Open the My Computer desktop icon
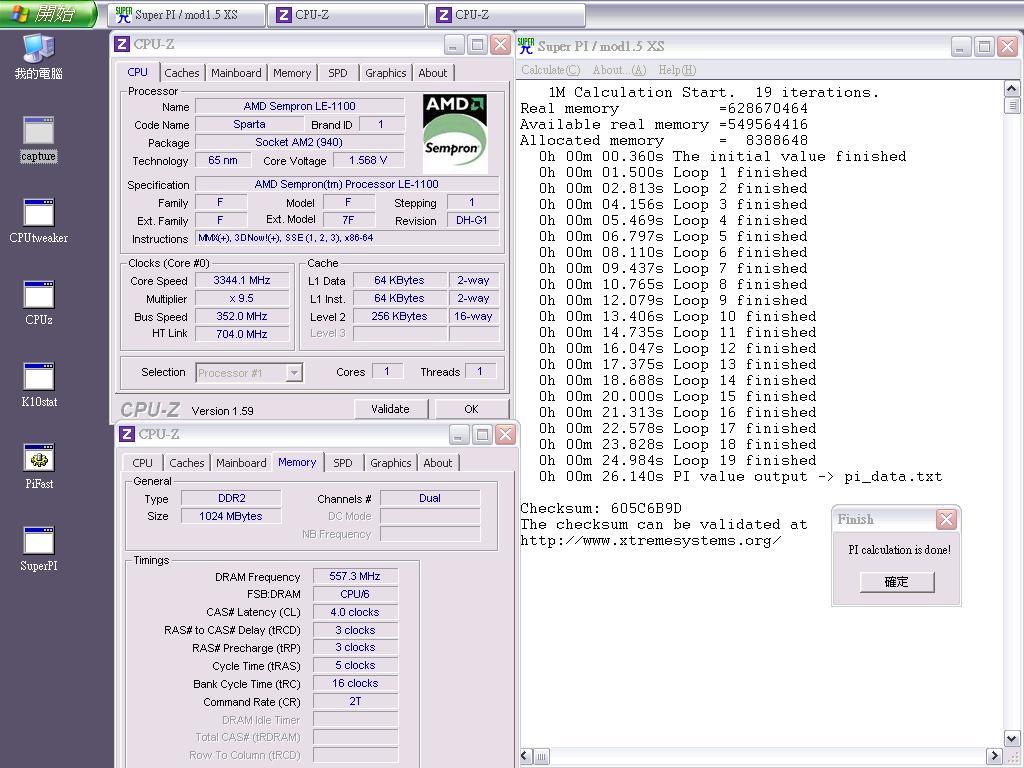This screenshot has width=1024, height=768. 39,56
